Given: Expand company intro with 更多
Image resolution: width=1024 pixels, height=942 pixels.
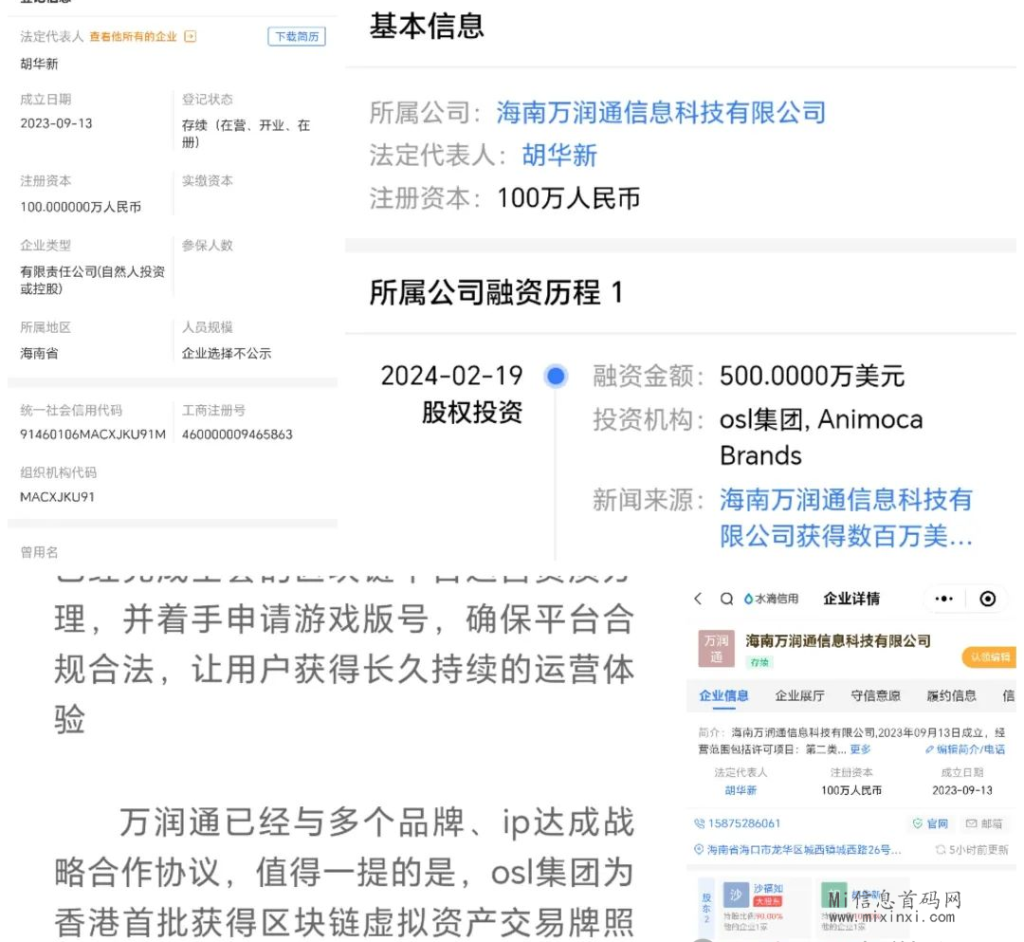Looking at the screenshot, I should tap(860, 749).
